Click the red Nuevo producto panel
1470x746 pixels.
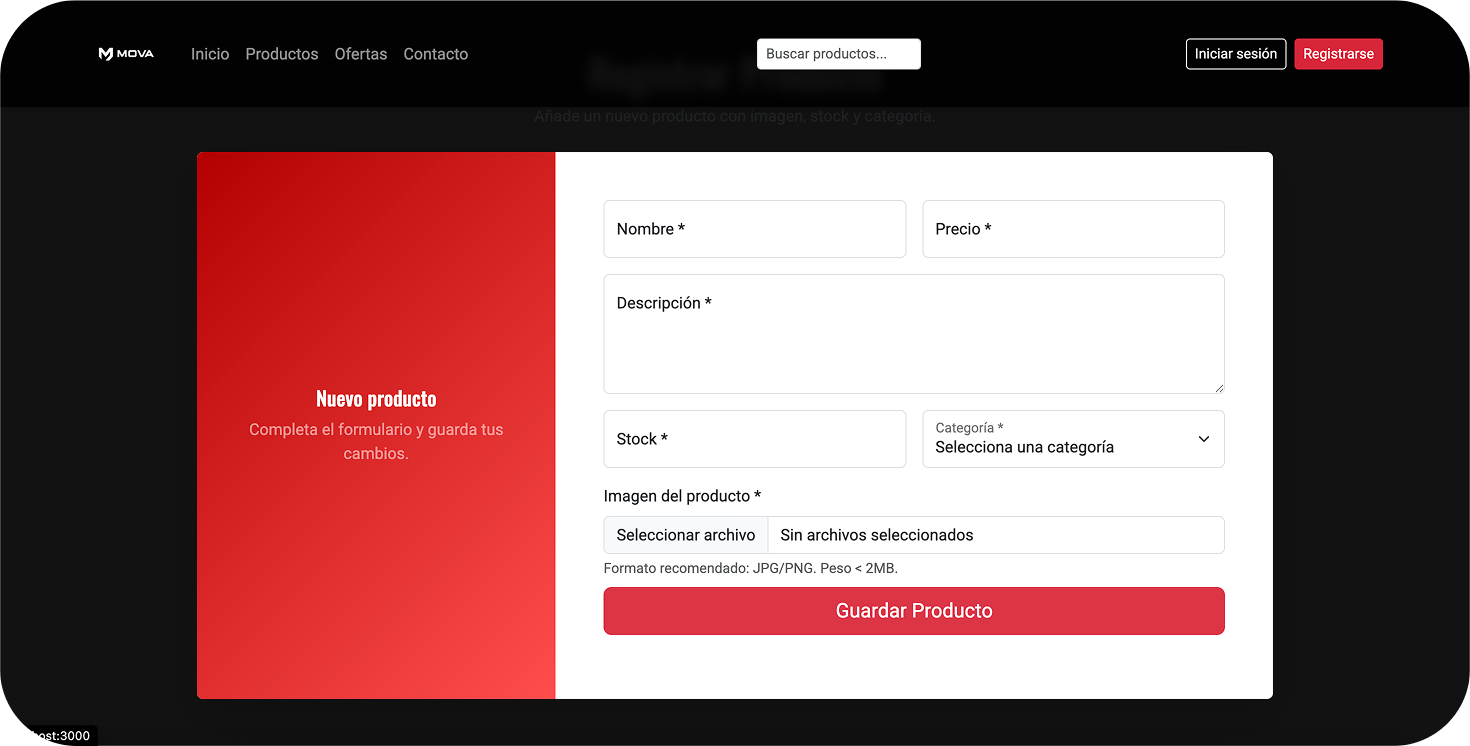tap(376, 425)
